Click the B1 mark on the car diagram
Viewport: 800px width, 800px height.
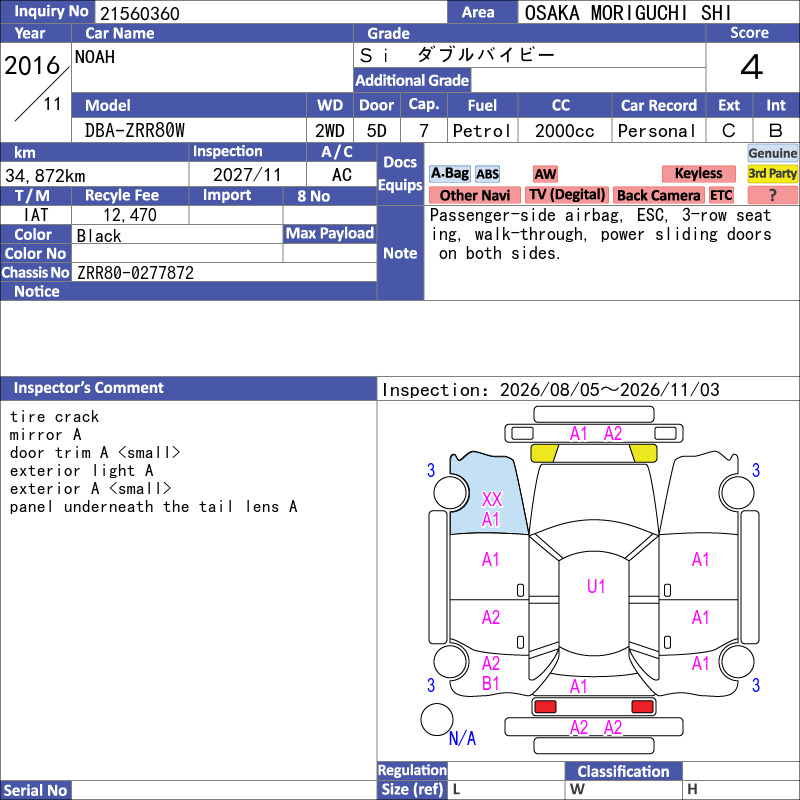click(490, 683)
